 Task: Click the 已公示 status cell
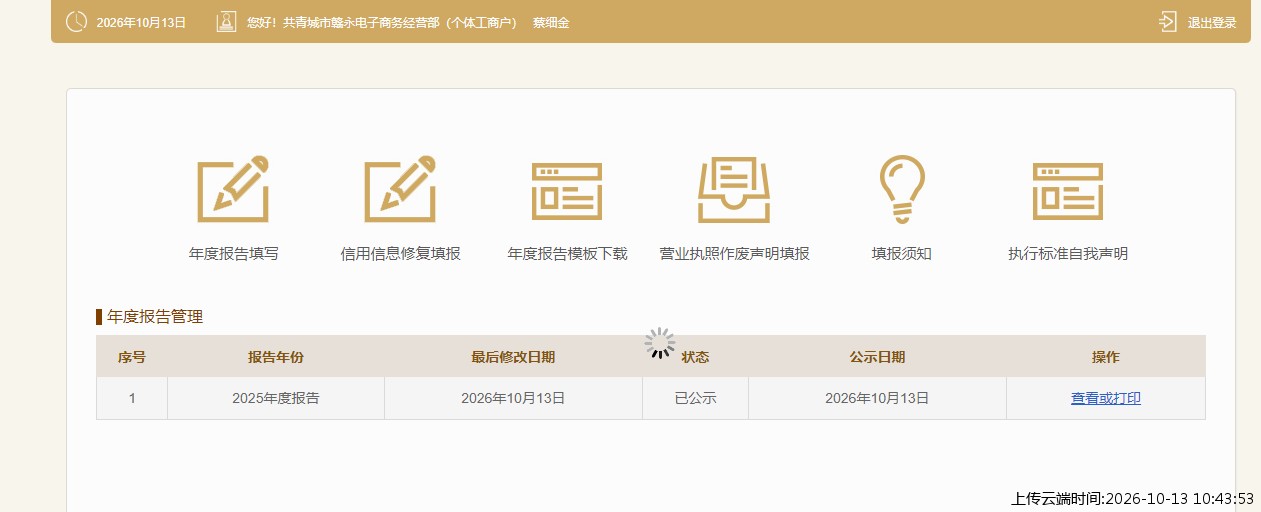696,398
